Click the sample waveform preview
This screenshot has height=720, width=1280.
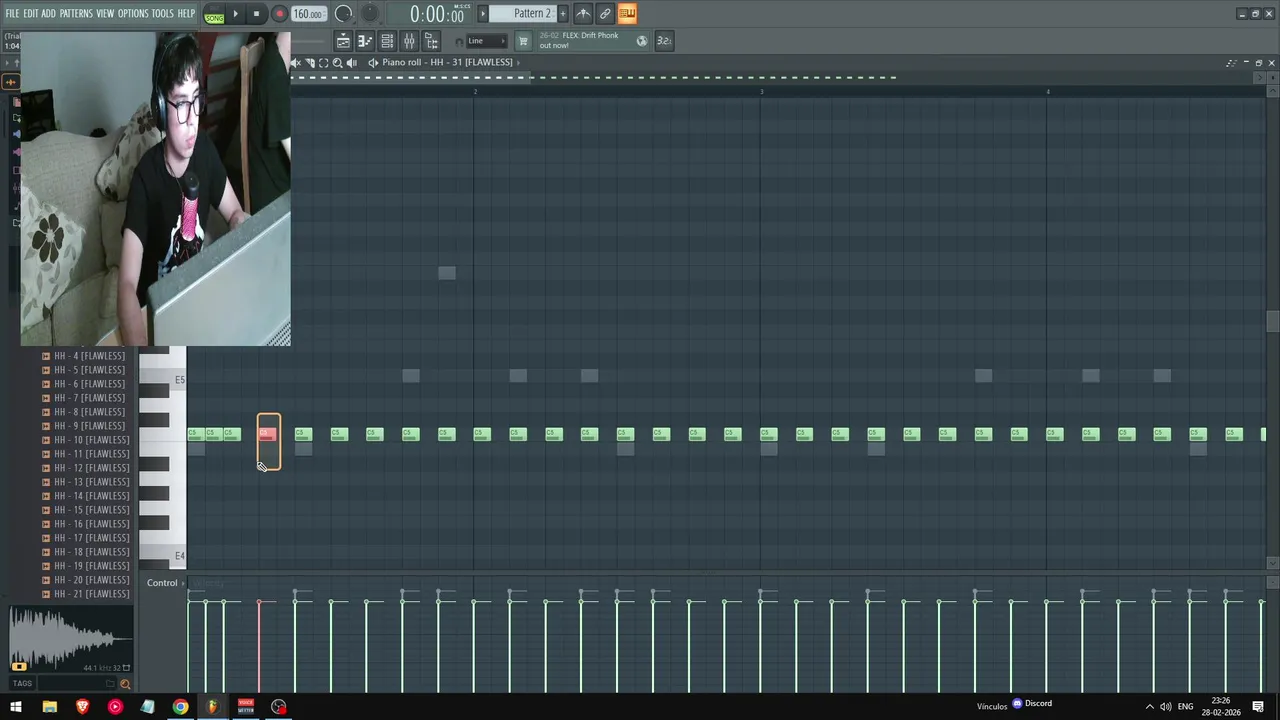click(x=70, y=638)
